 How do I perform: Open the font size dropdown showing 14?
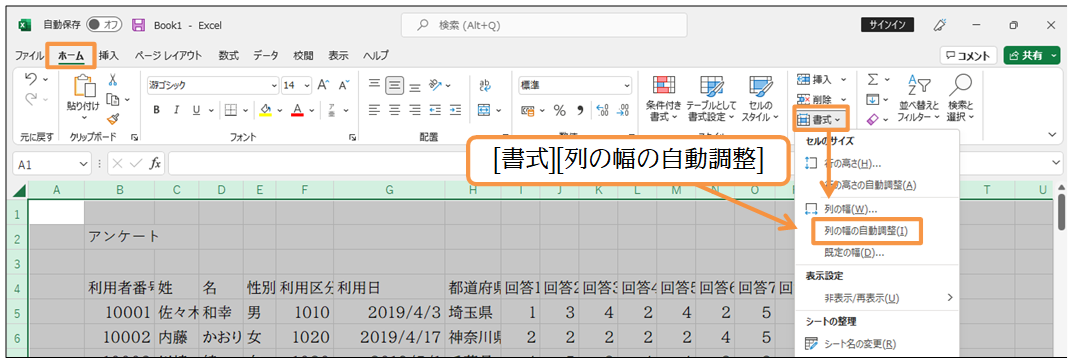307,86
